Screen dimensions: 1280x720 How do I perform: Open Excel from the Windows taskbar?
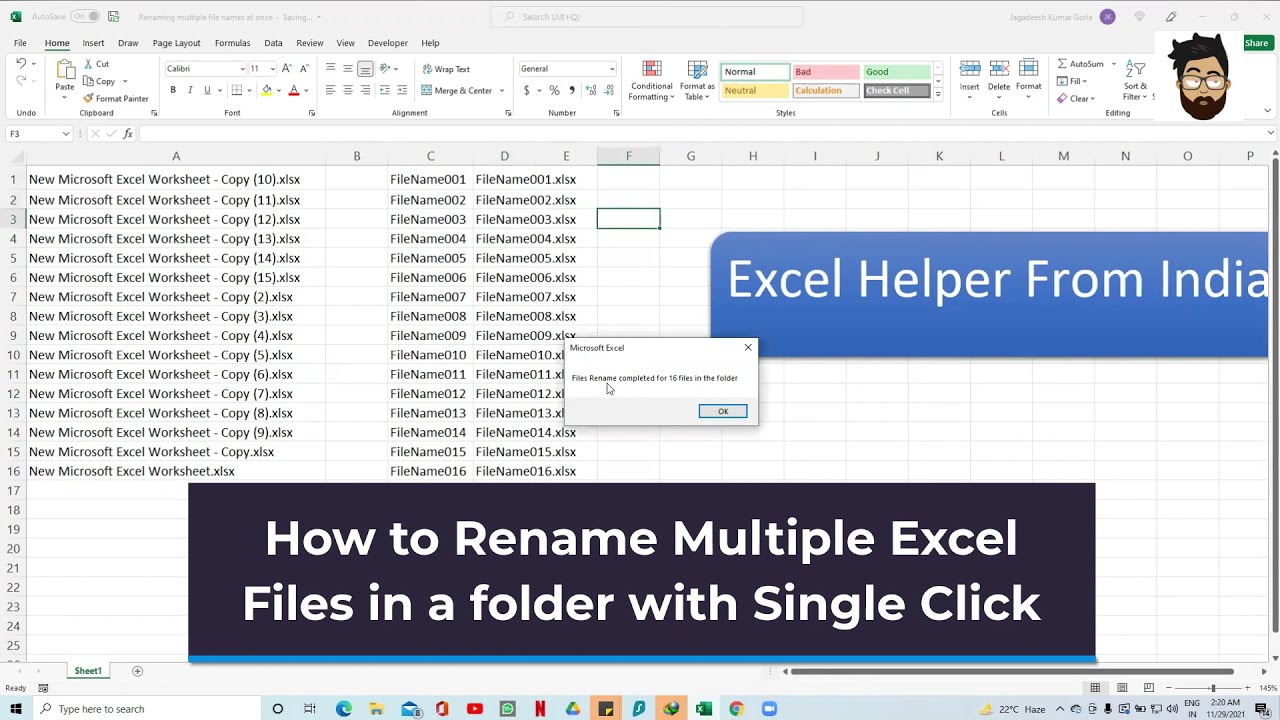(704, 709)
